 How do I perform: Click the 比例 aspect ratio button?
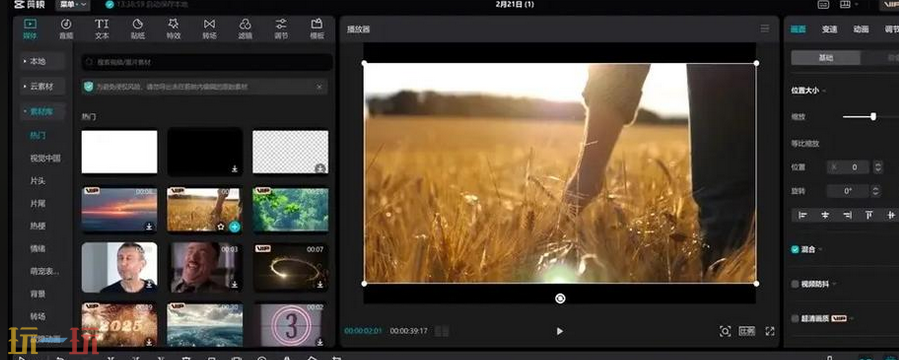click(x=747, y=331)
